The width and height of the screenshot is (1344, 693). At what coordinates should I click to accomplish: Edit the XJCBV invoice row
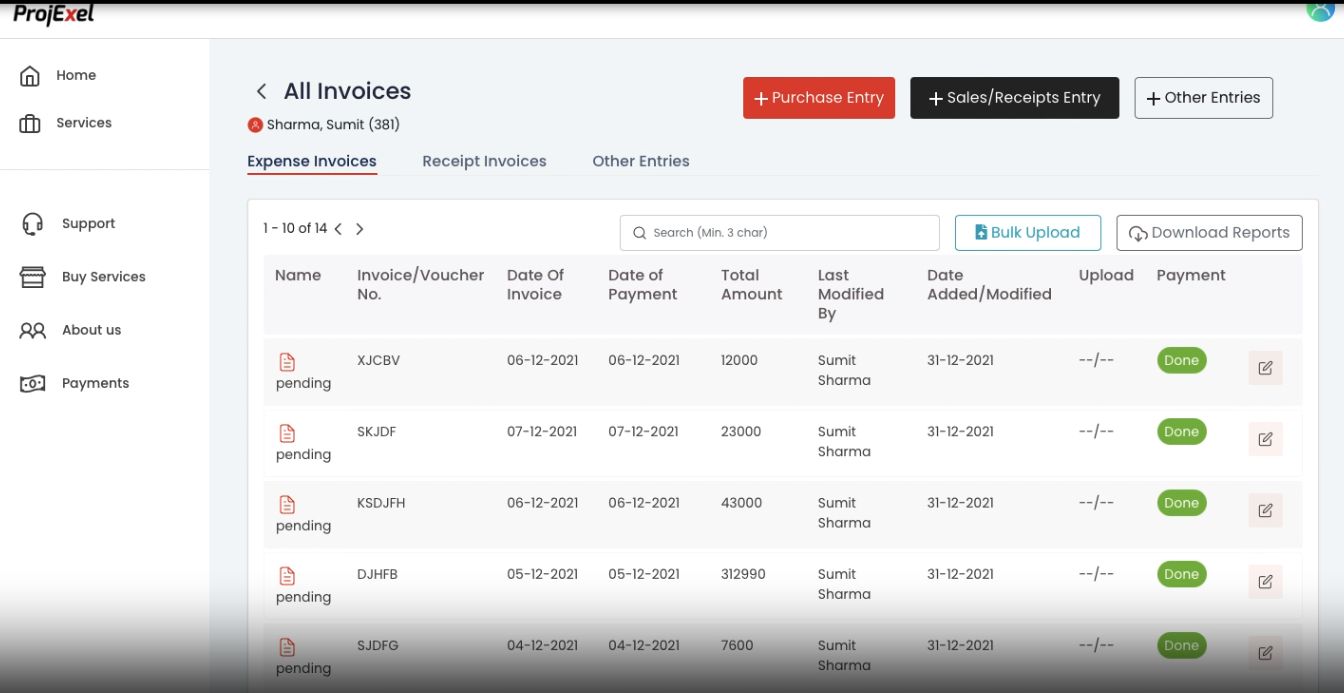[x=1265, y=368]
